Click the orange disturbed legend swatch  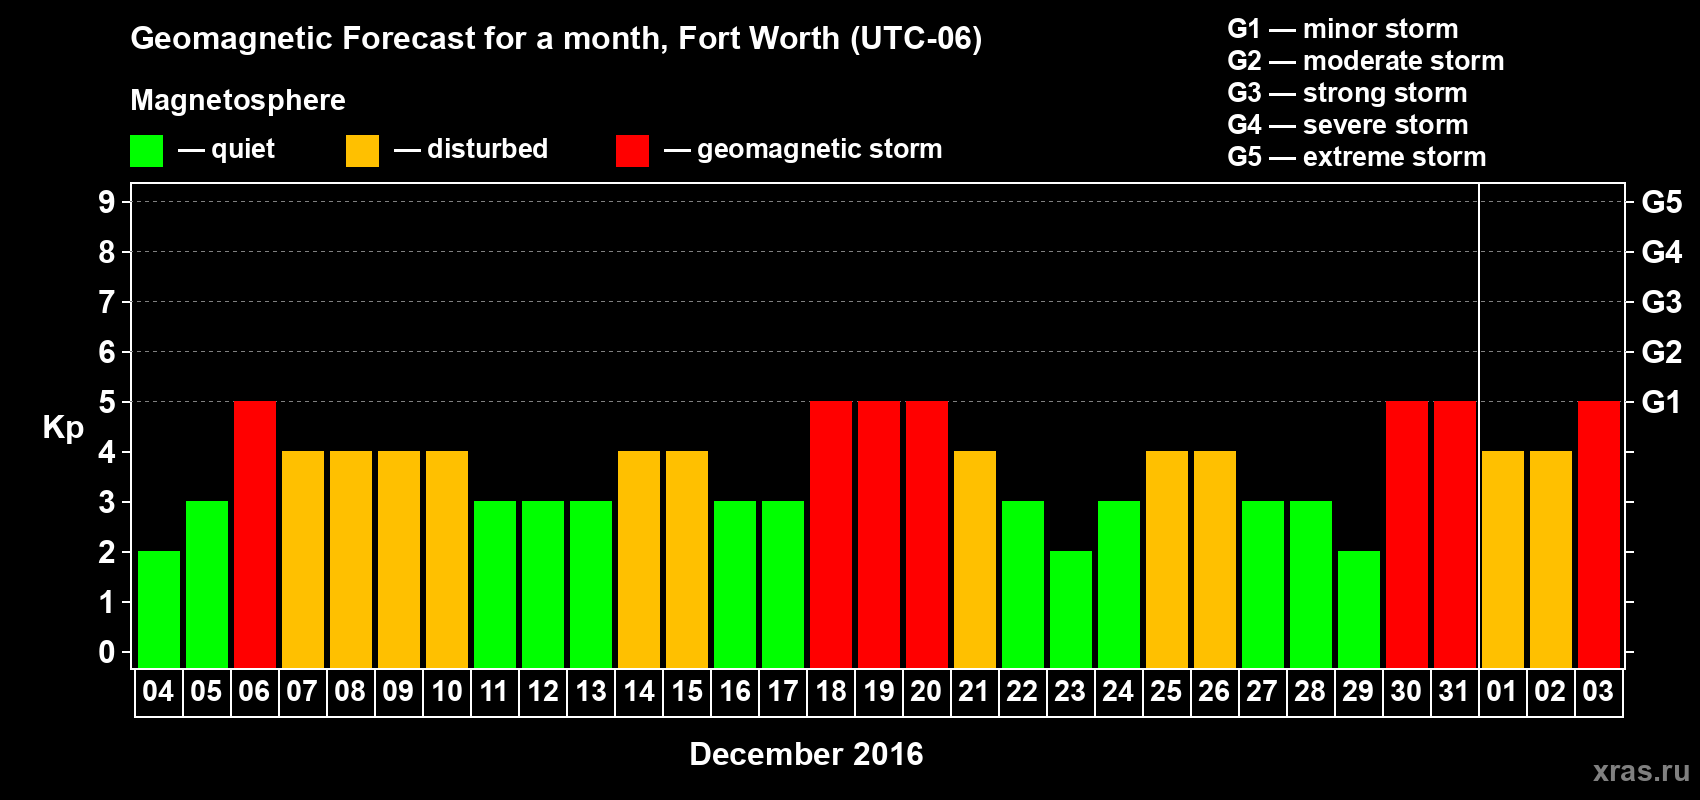click(x=362, y=151)
